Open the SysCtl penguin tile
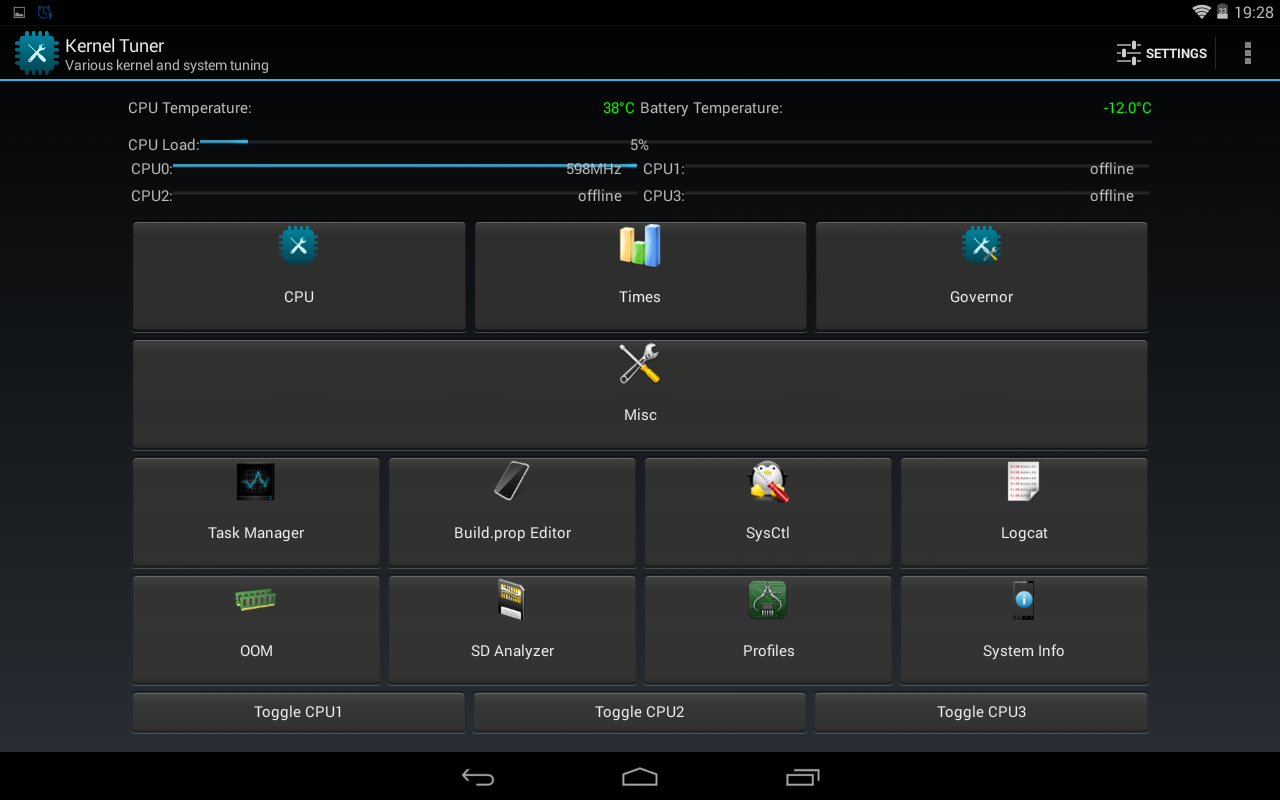Screen dimensions: 1280x800 [768, 512]
